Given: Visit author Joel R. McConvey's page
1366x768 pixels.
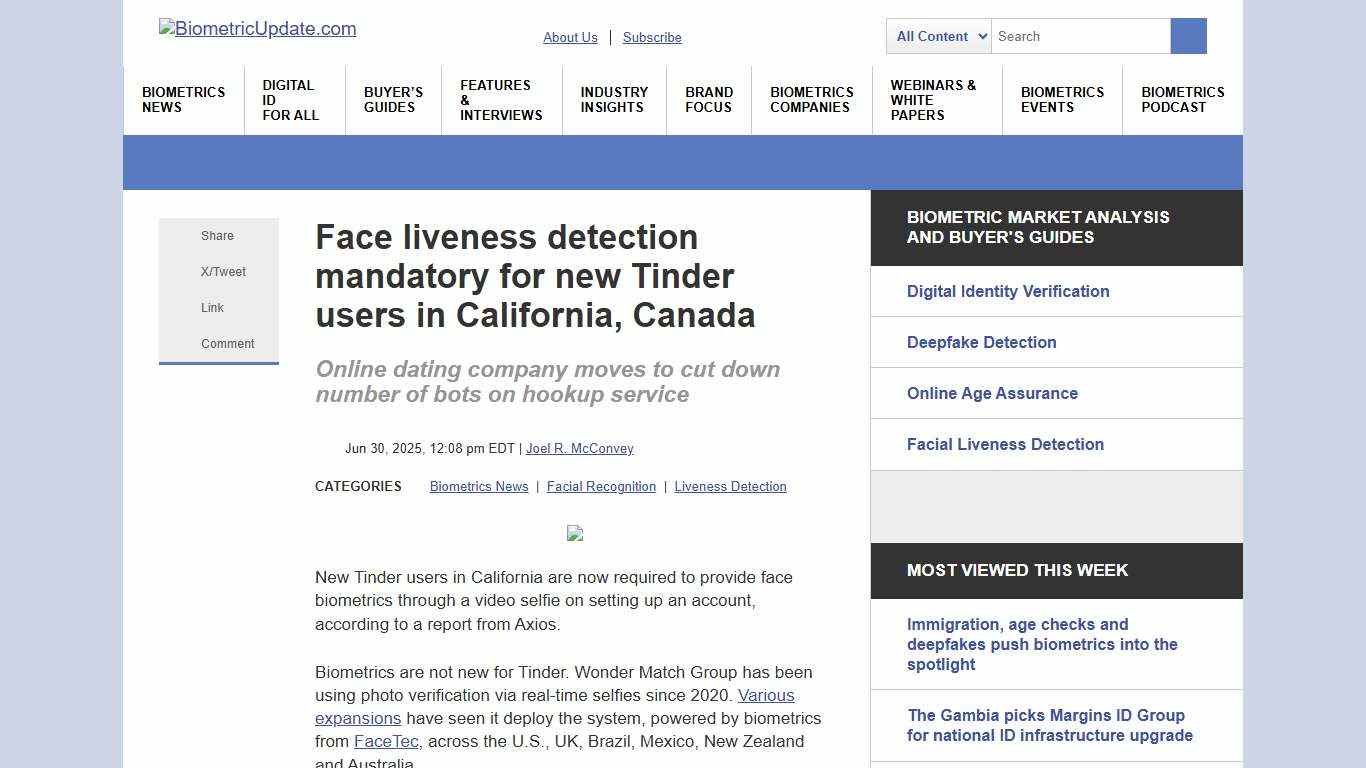Looking at the screenshot, I should pyautogui.click(x=580, y=448).
